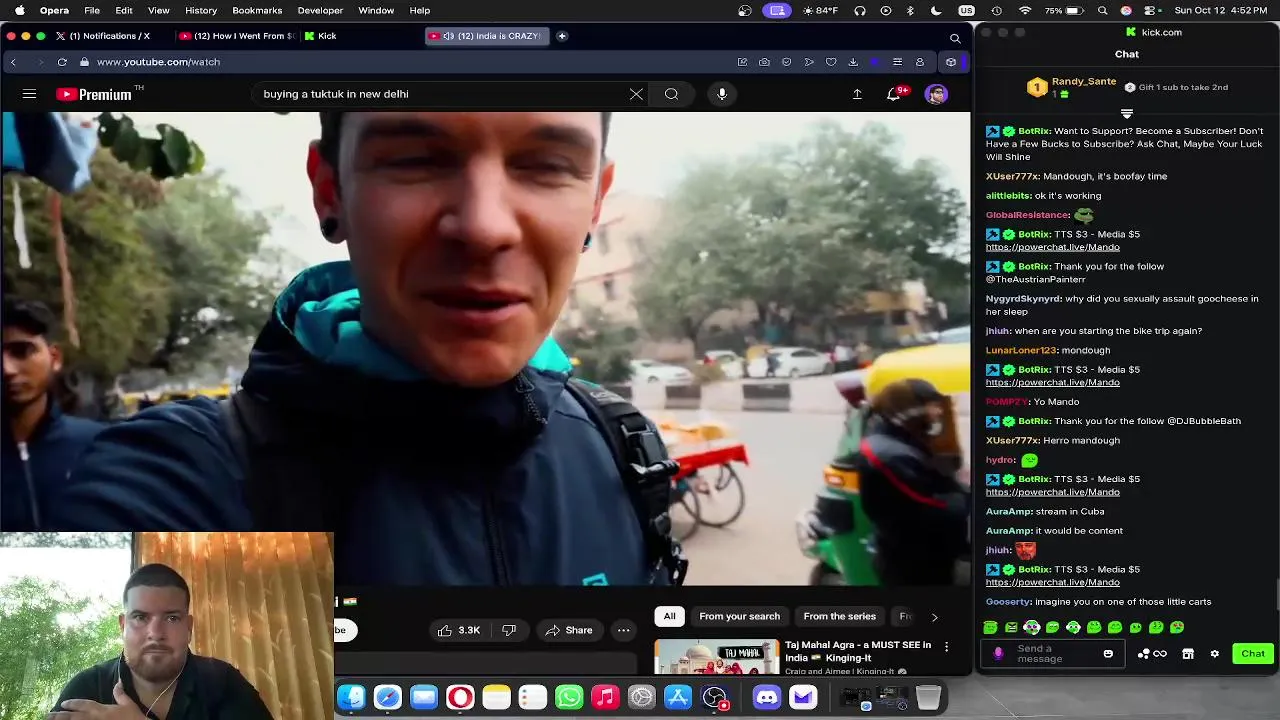The width and height of the screenshot is (1280, 720).
Task: Open options menu for Taj Mahal video
Action: click(946, 647)
